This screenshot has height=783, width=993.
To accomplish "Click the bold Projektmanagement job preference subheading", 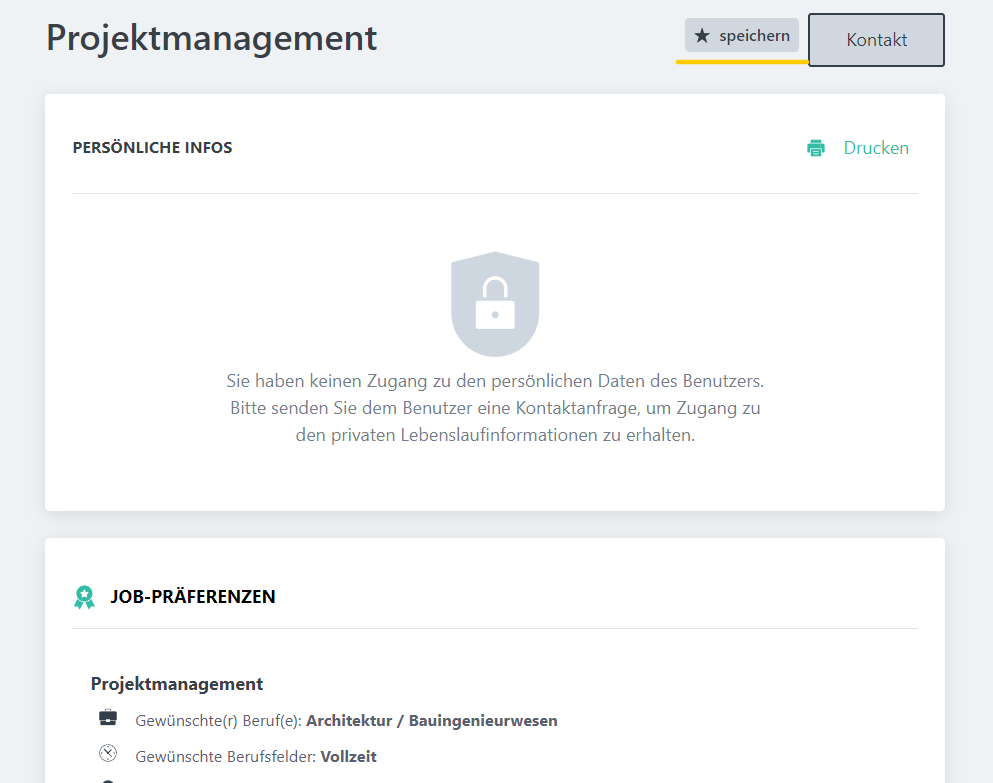I will tap(177, 684).
